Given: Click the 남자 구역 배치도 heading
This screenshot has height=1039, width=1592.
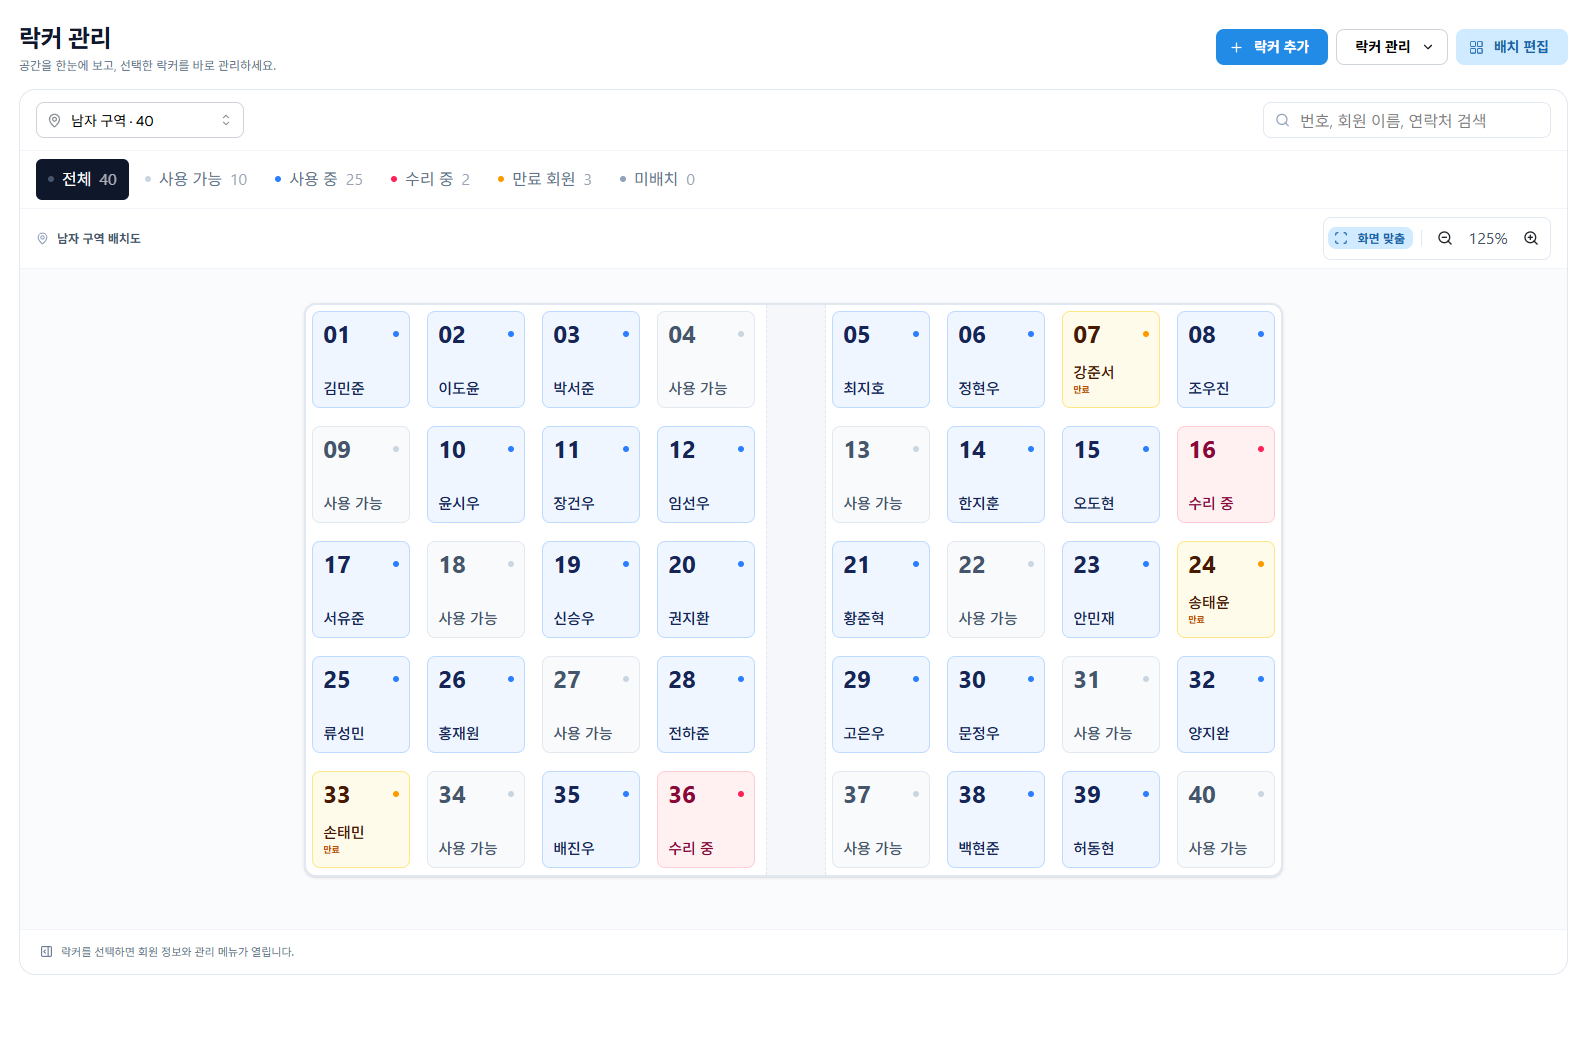Looking at the screenshot, I should (x=99, y=239).
